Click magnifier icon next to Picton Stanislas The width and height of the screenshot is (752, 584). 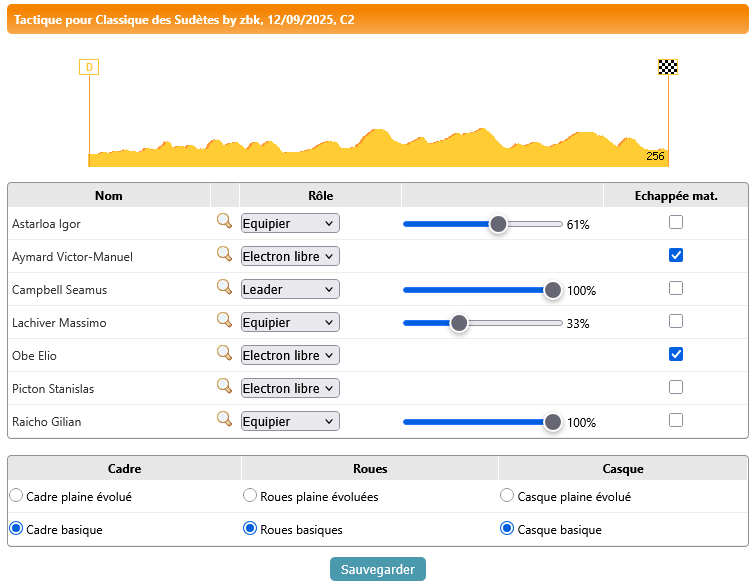225,387
